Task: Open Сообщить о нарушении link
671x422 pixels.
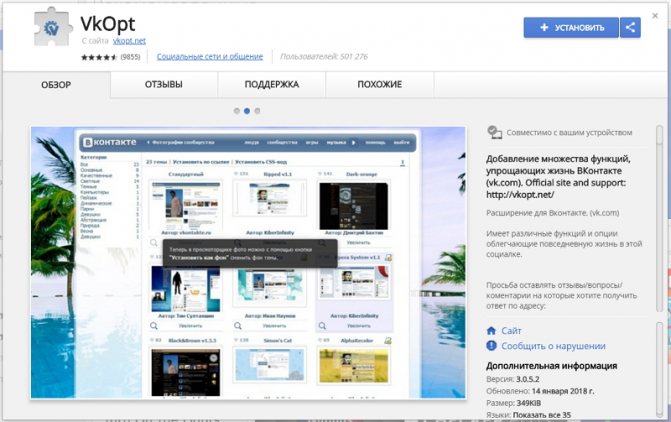Action: pyautogui.click(x=553, y=346)
